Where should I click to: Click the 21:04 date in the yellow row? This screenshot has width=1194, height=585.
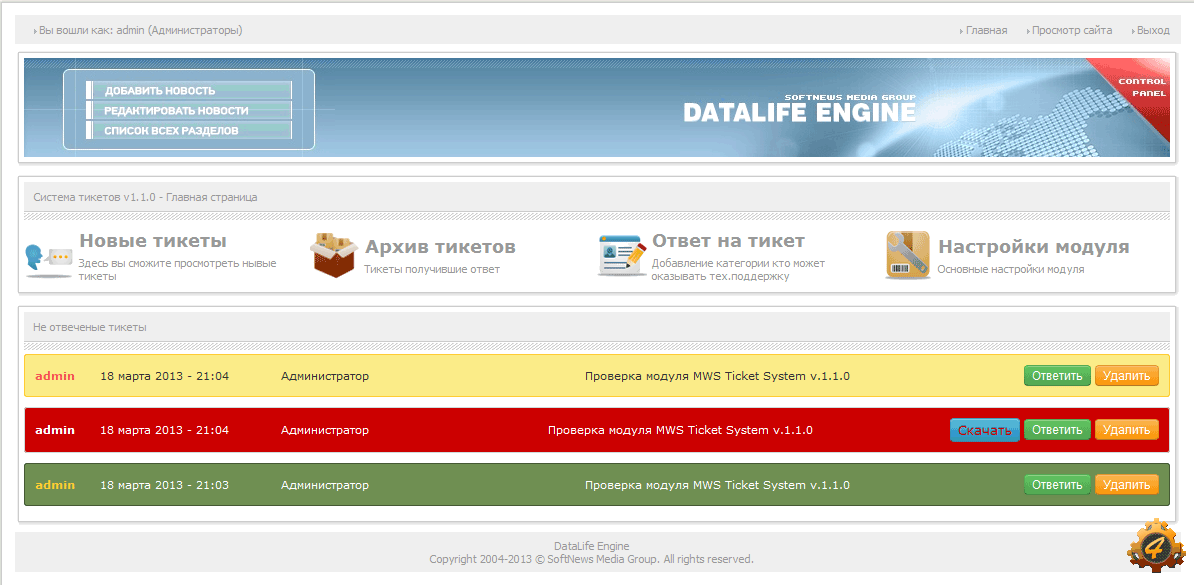click(x=164, y=376)
